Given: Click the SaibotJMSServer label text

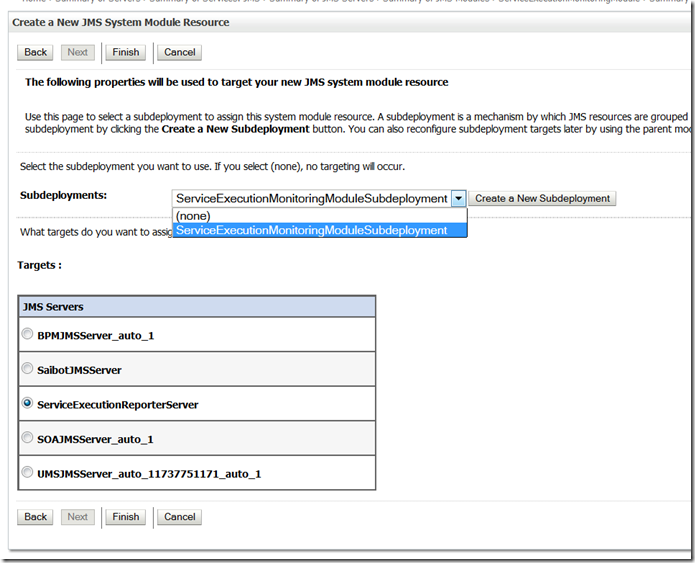Looking at the screenshot, I should [x=79, y=370].
